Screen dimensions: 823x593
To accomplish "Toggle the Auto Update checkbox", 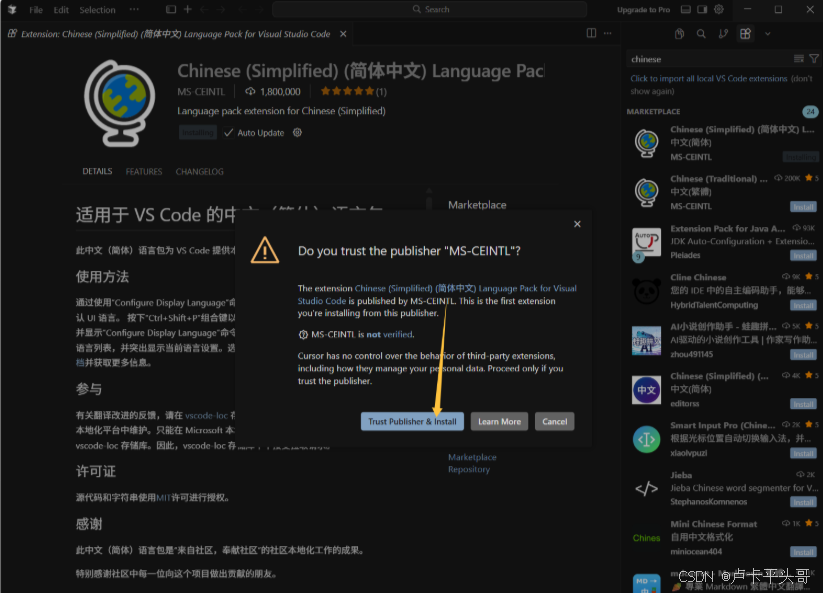I will tap(228, 133).
